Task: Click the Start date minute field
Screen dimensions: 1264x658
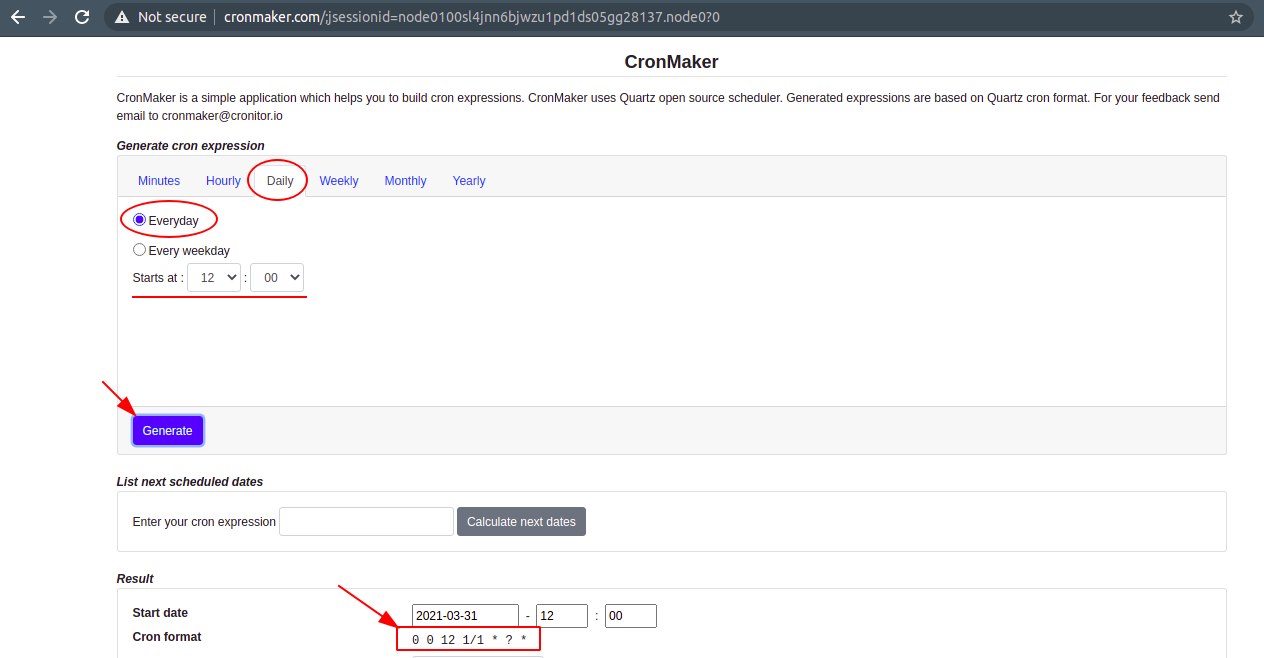Action: click(631, 616)
